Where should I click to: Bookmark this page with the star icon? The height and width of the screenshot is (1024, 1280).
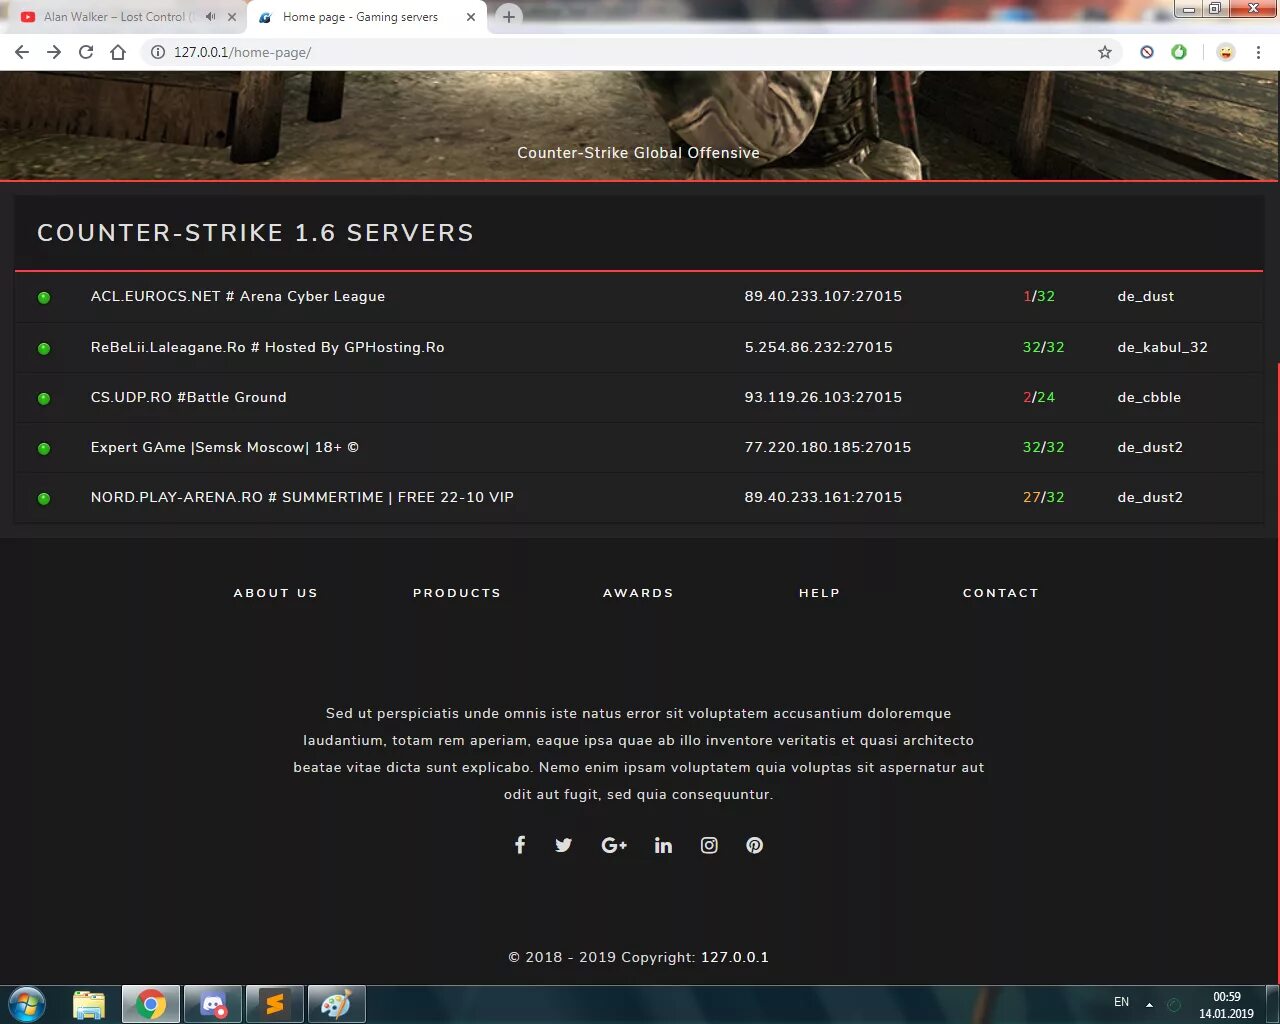[1105, 52]
